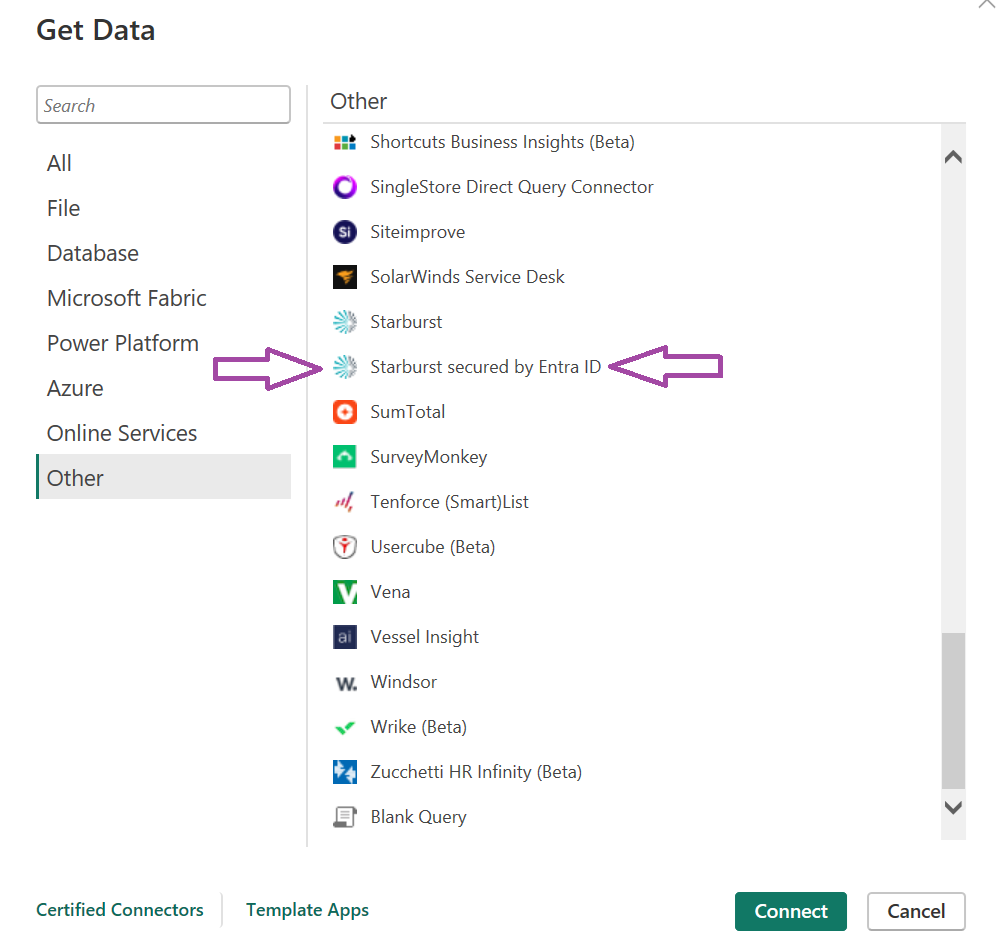Click the Wrike (Beta) icon
The width and height of the screenshot is (1001, 946).
[345, 727]
